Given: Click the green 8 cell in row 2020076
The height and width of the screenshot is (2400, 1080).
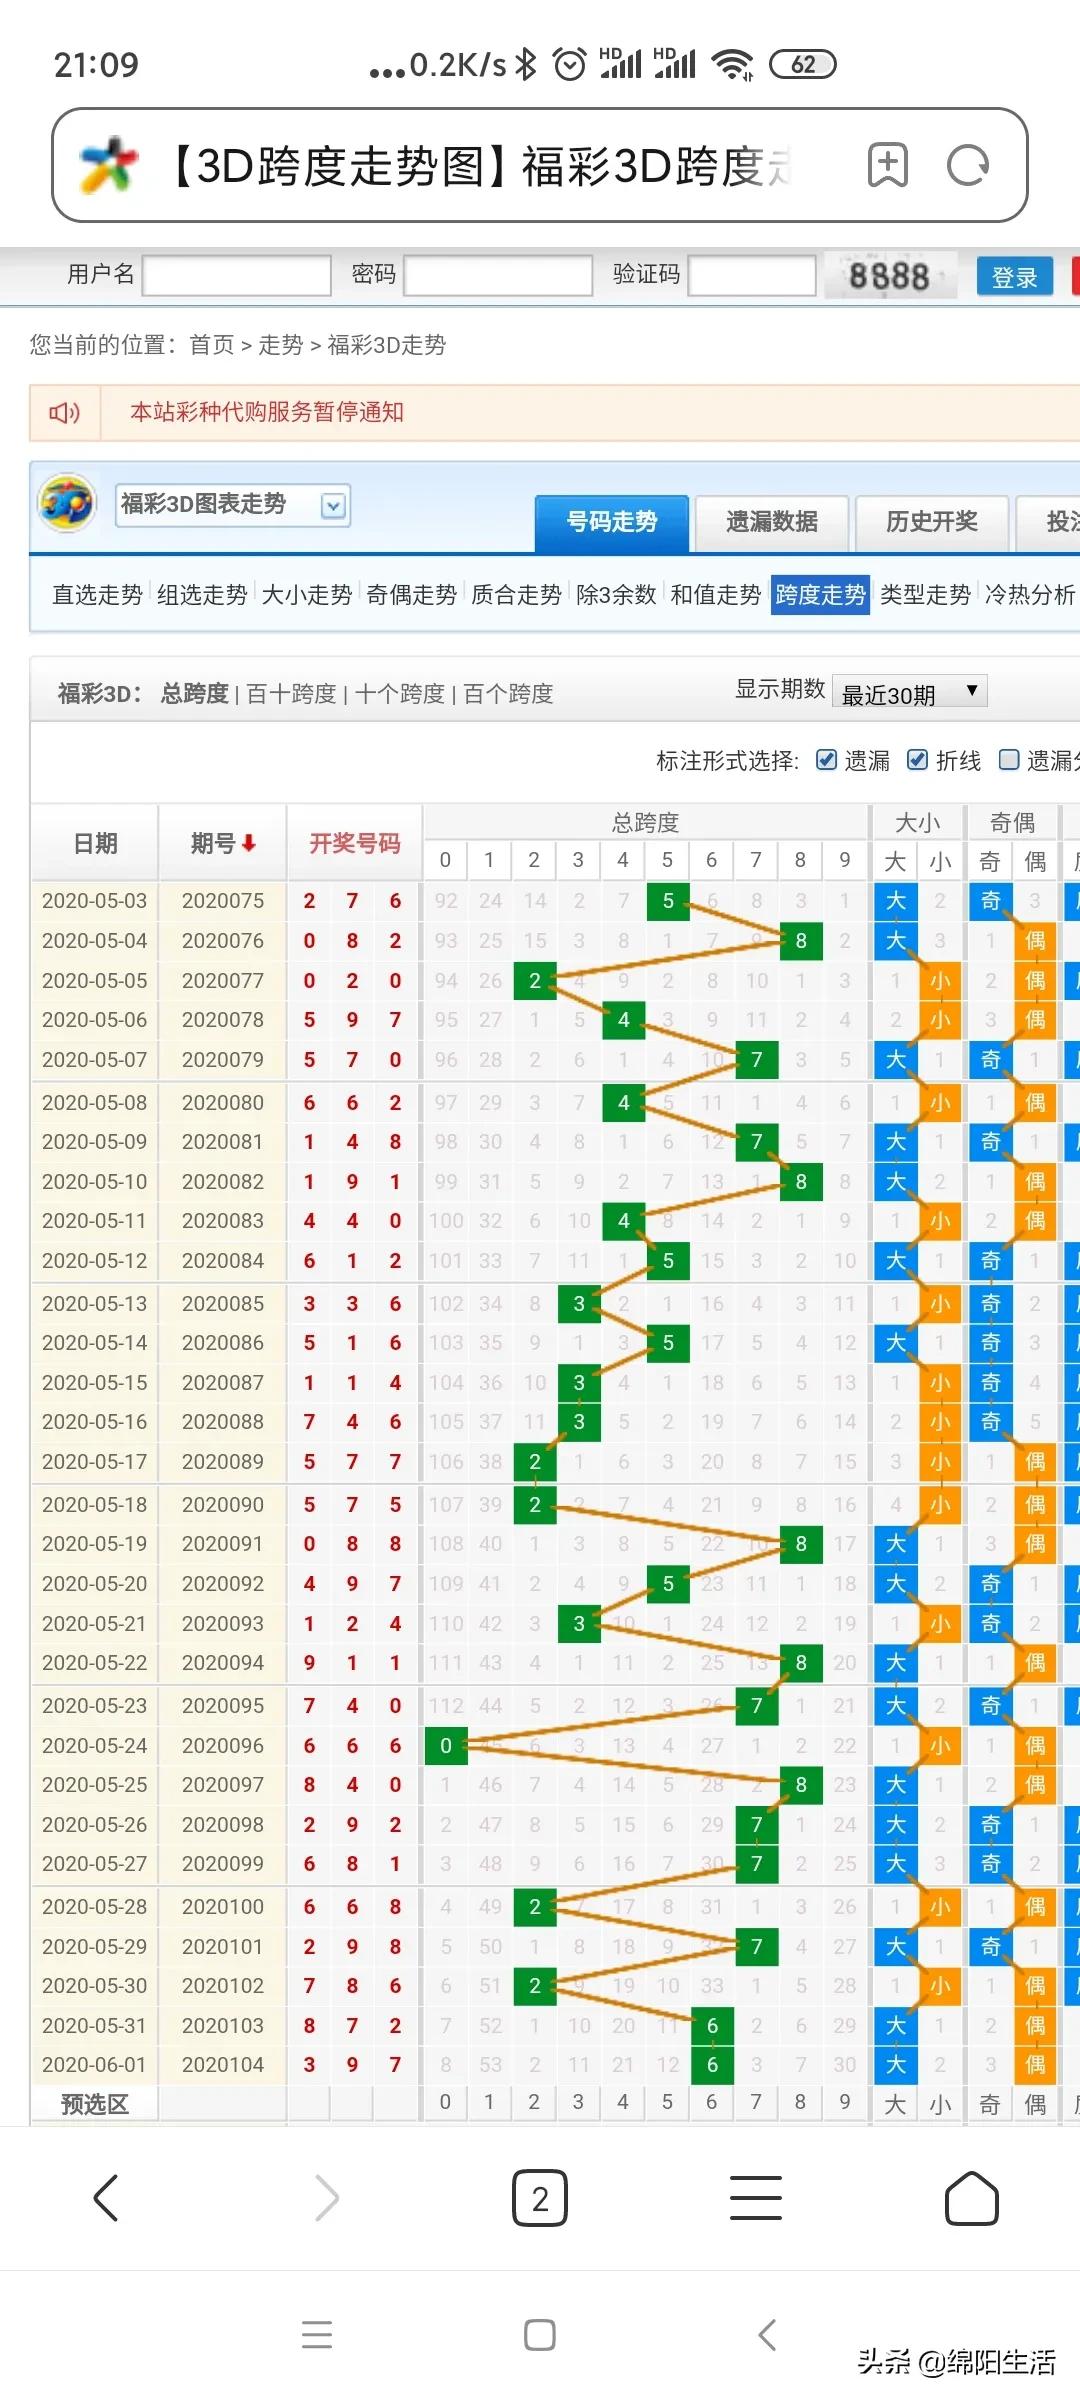Looking at the screenshot, I should click(801, 941).
